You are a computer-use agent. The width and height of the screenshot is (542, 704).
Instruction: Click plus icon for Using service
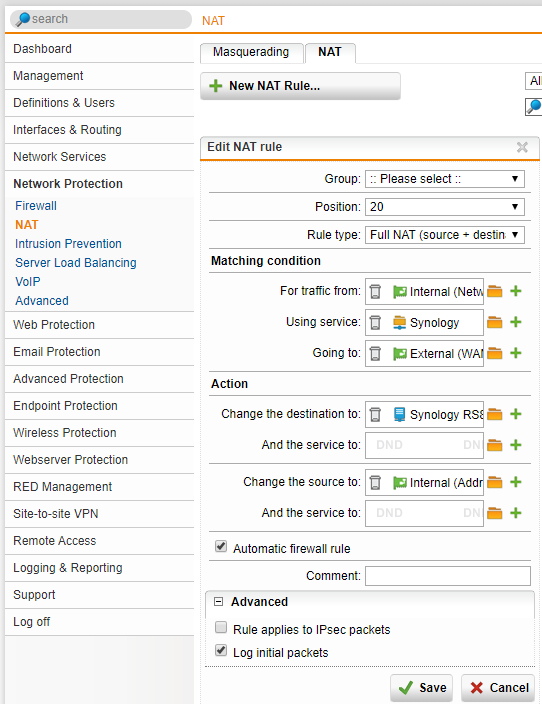516,322
